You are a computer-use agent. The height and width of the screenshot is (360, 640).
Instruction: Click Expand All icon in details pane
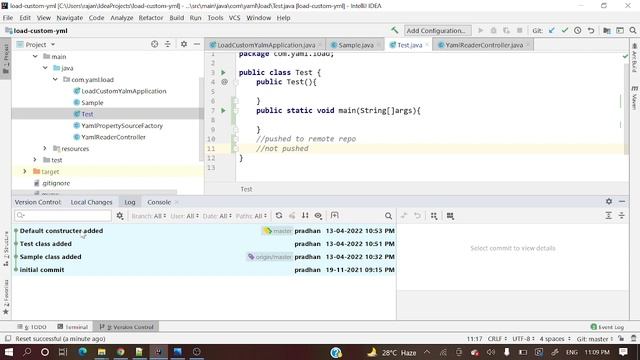608,216
